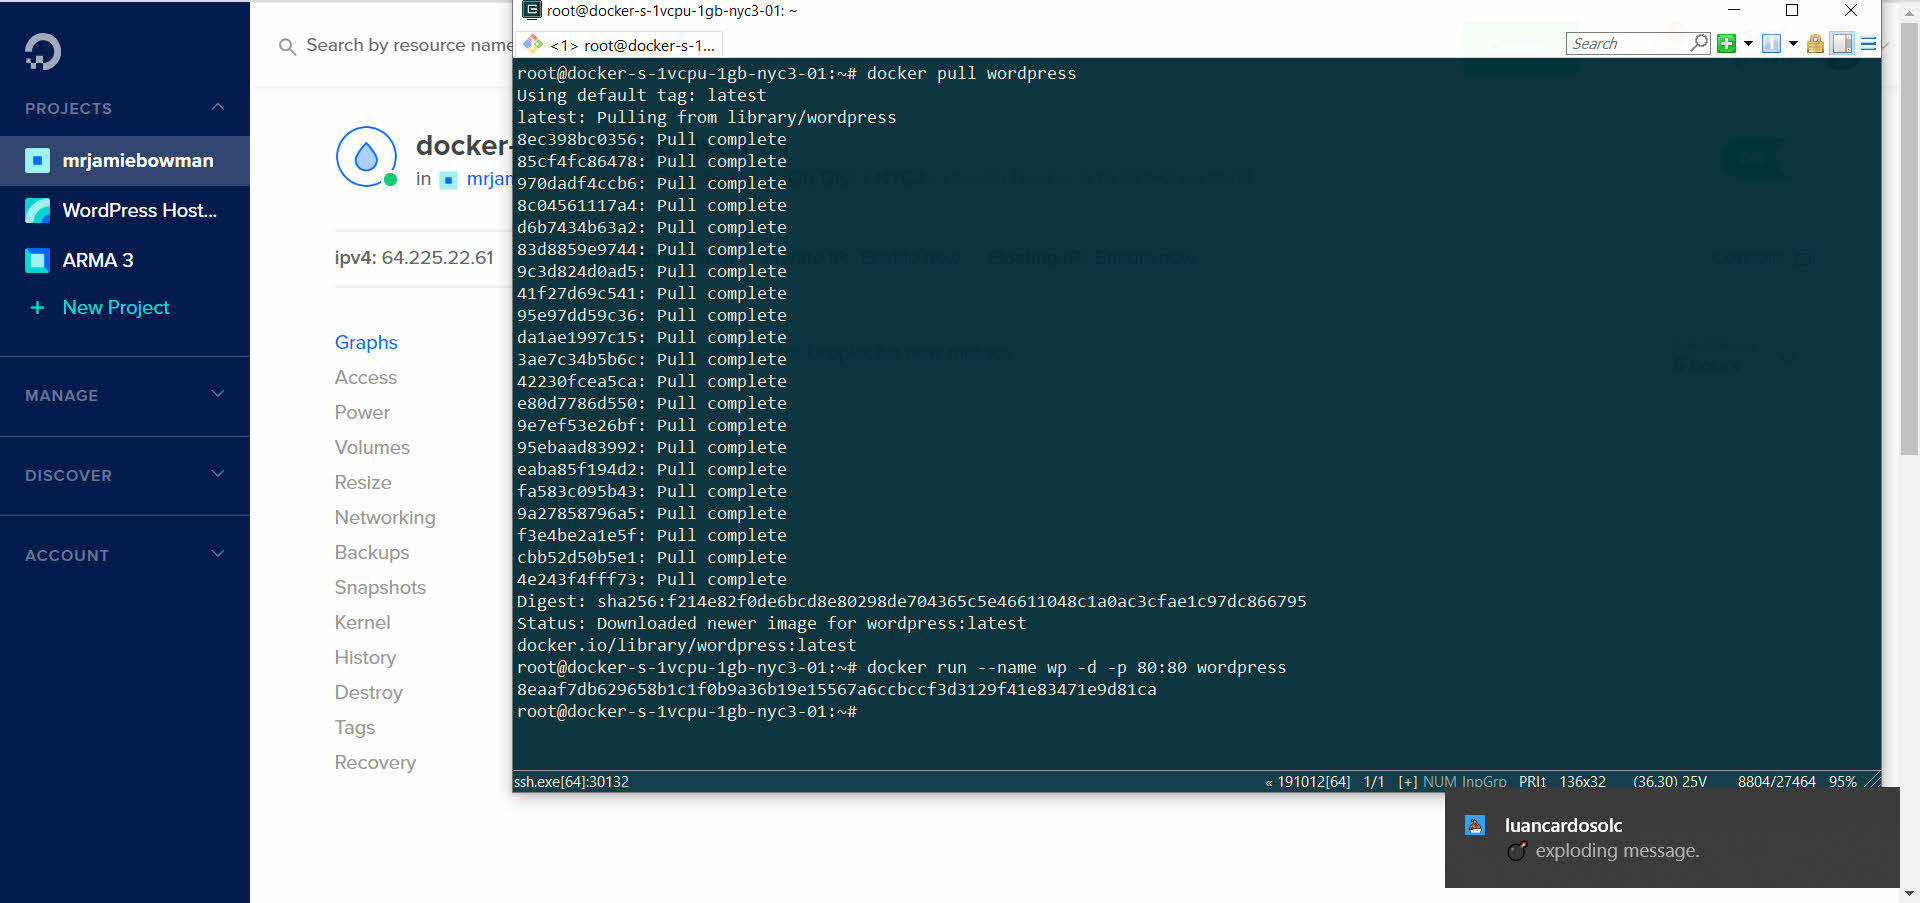Screen dimensions: 1920x903
Task: Click the new console green plus icon
Action: click(1726, 43)
